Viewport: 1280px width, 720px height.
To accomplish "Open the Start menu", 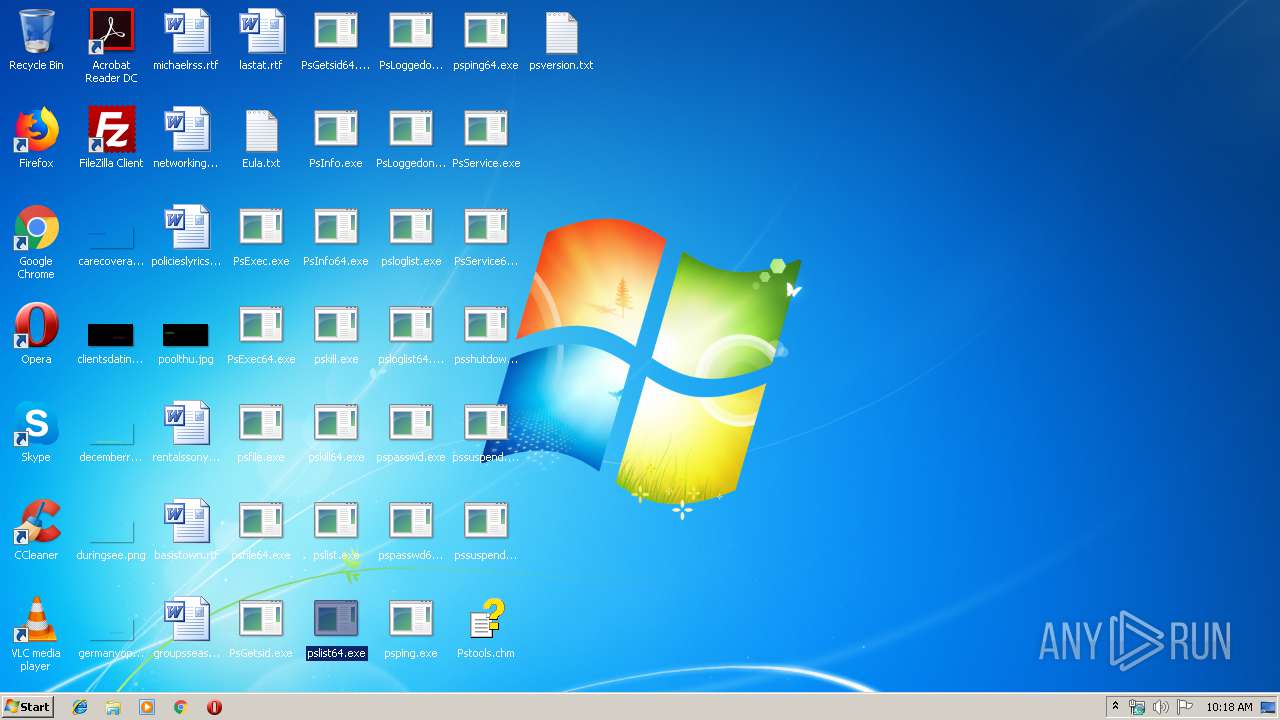I will tap(27, 707).
